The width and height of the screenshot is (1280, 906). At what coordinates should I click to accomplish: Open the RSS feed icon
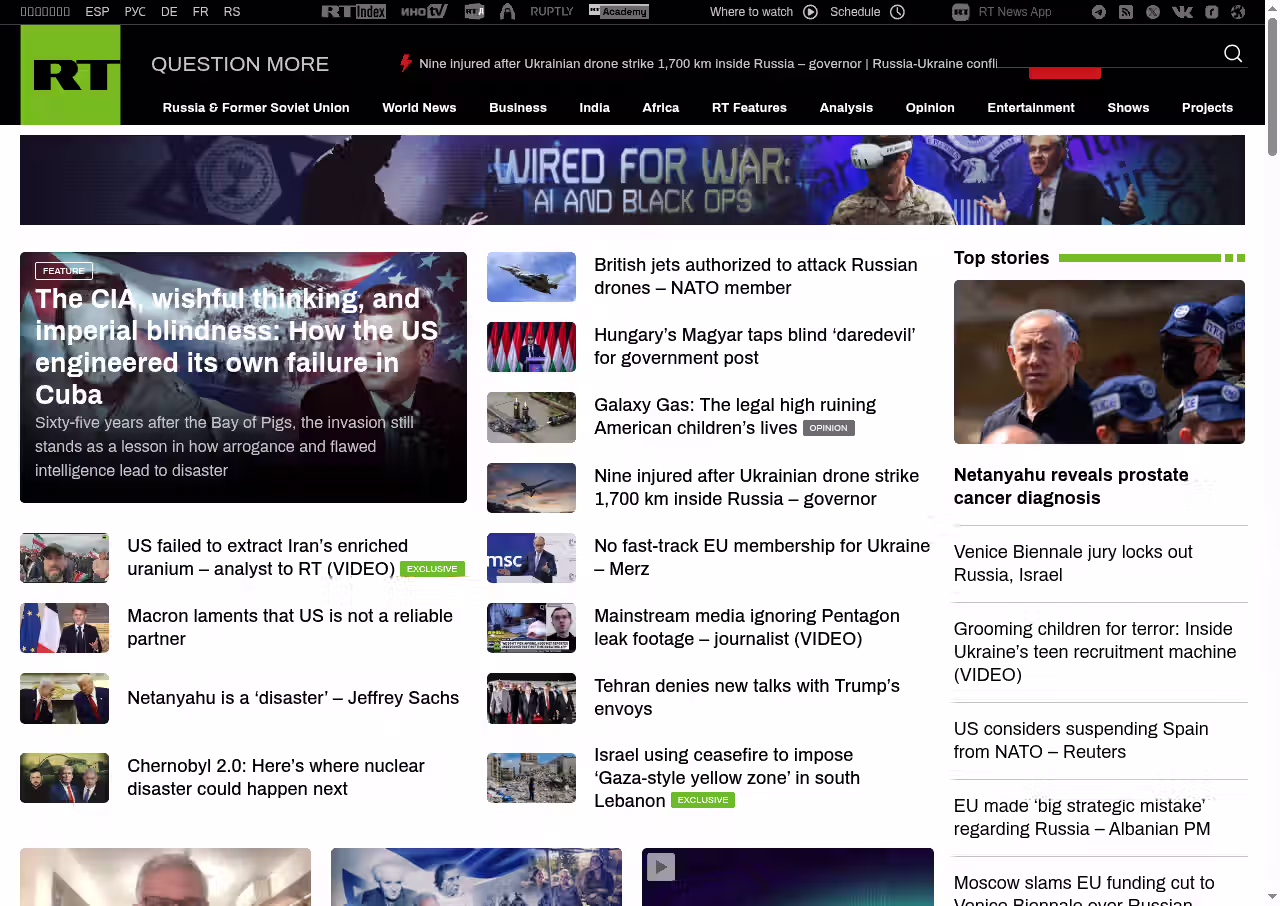1126,12
